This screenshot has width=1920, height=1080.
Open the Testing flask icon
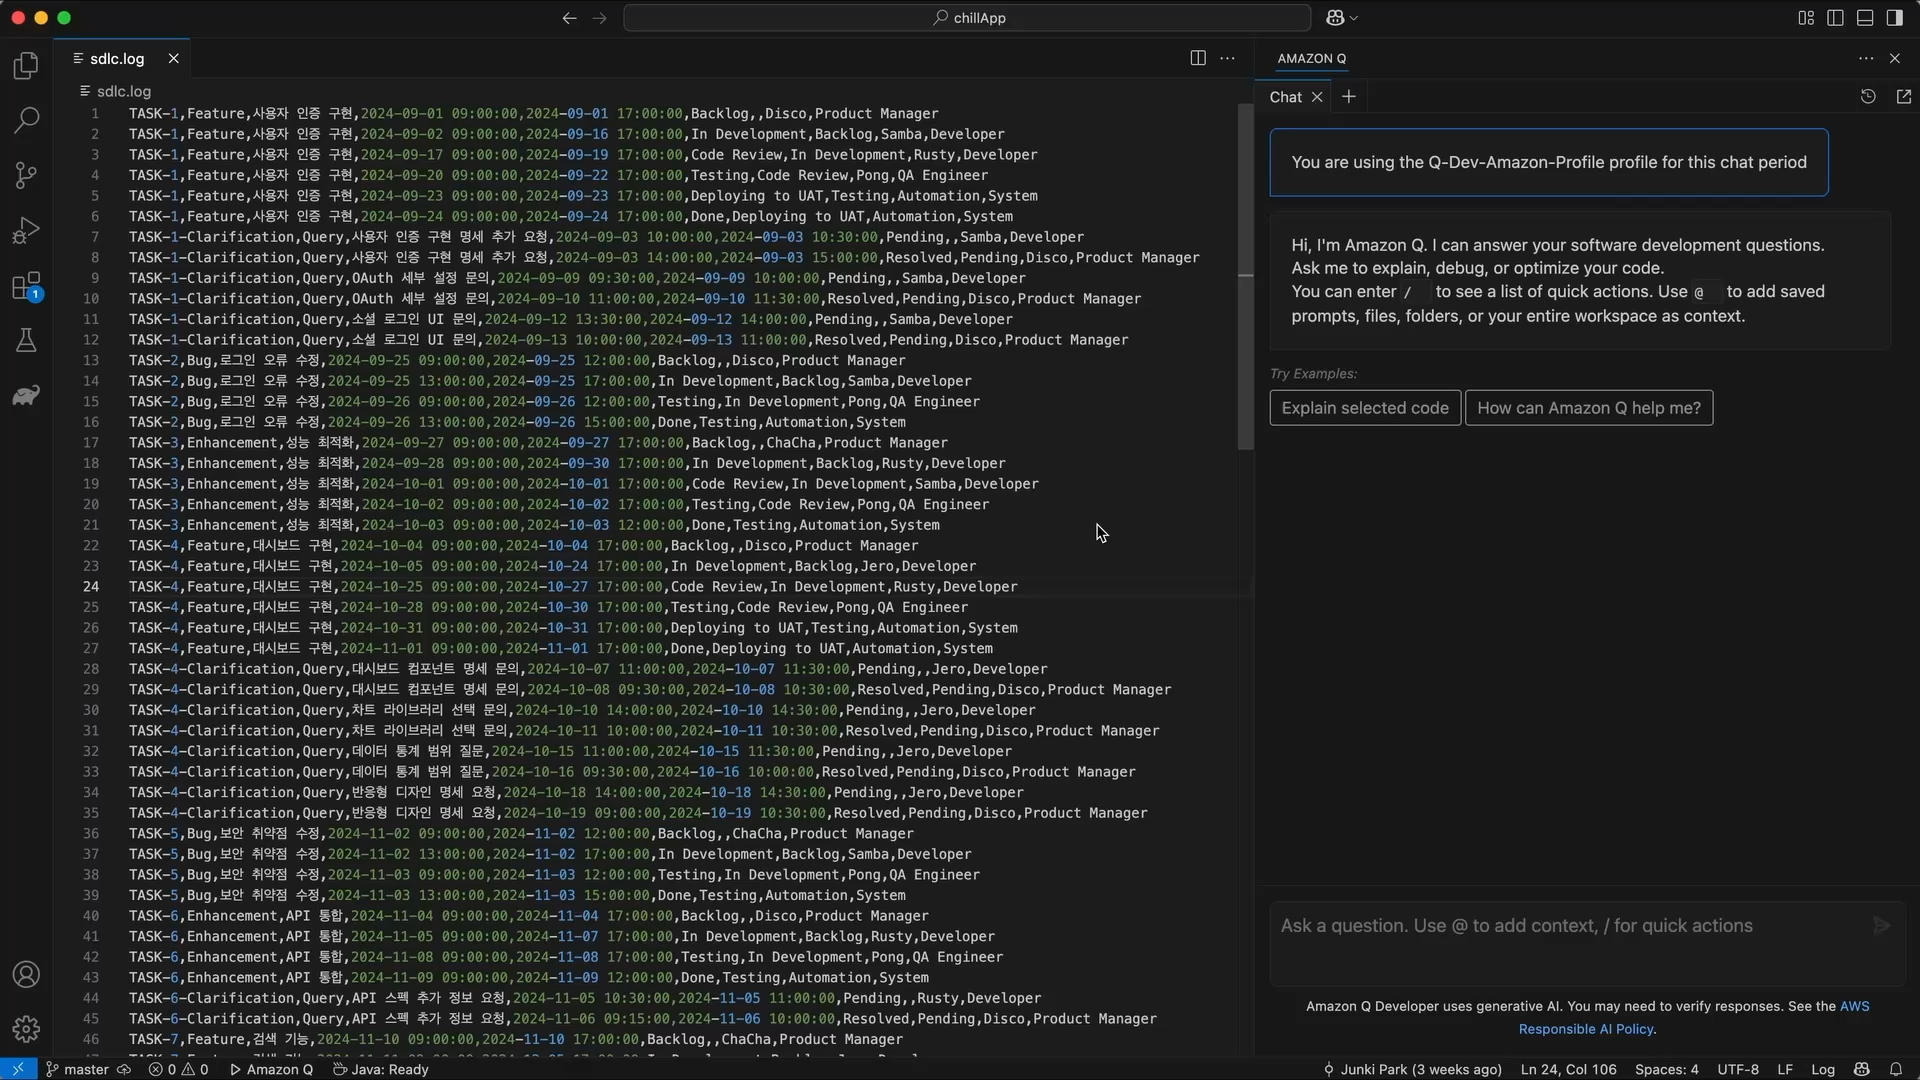(26, 341)
